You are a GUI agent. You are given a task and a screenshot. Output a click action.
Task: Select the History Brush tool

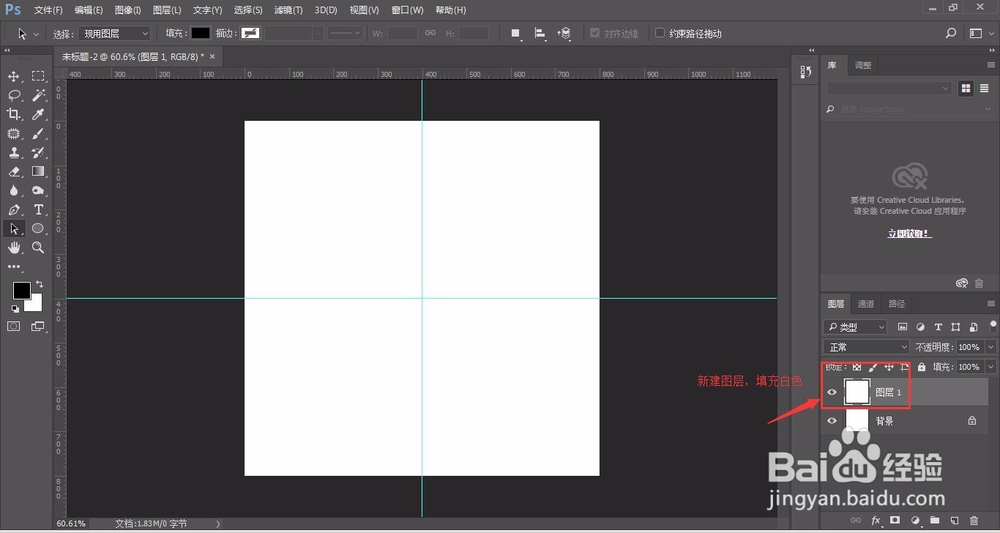click(x=38, y=152)
